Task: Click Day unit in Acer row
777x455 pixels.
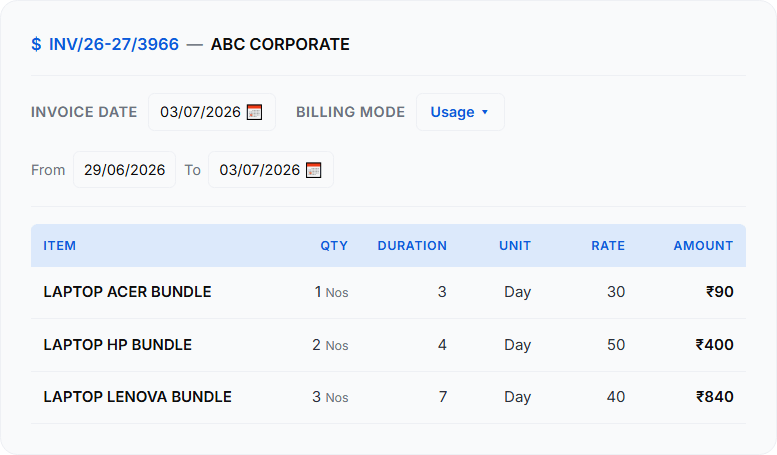Action: [517, 292]
